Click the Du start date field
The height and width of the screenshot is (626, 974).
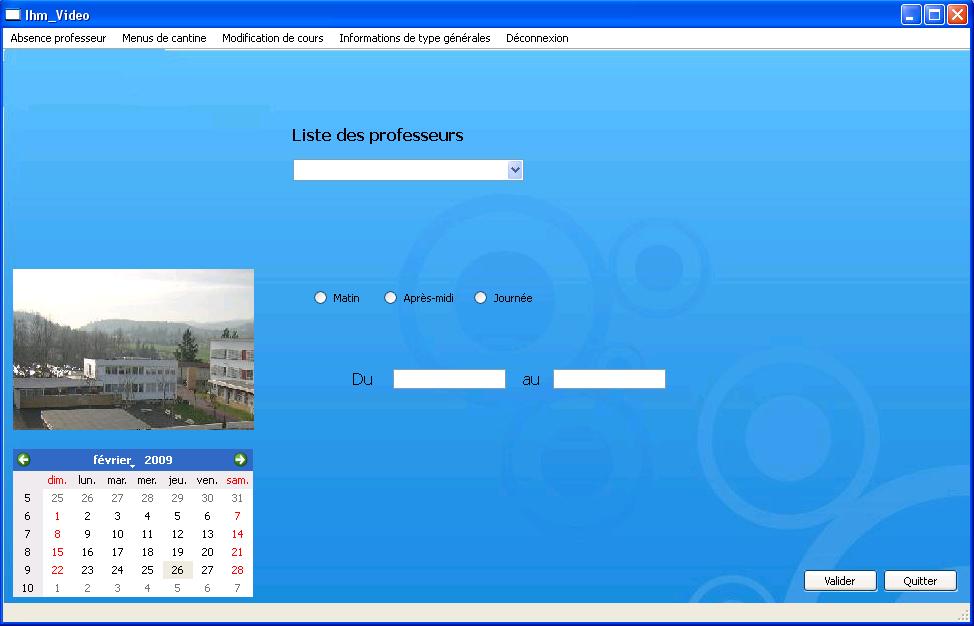449,379
